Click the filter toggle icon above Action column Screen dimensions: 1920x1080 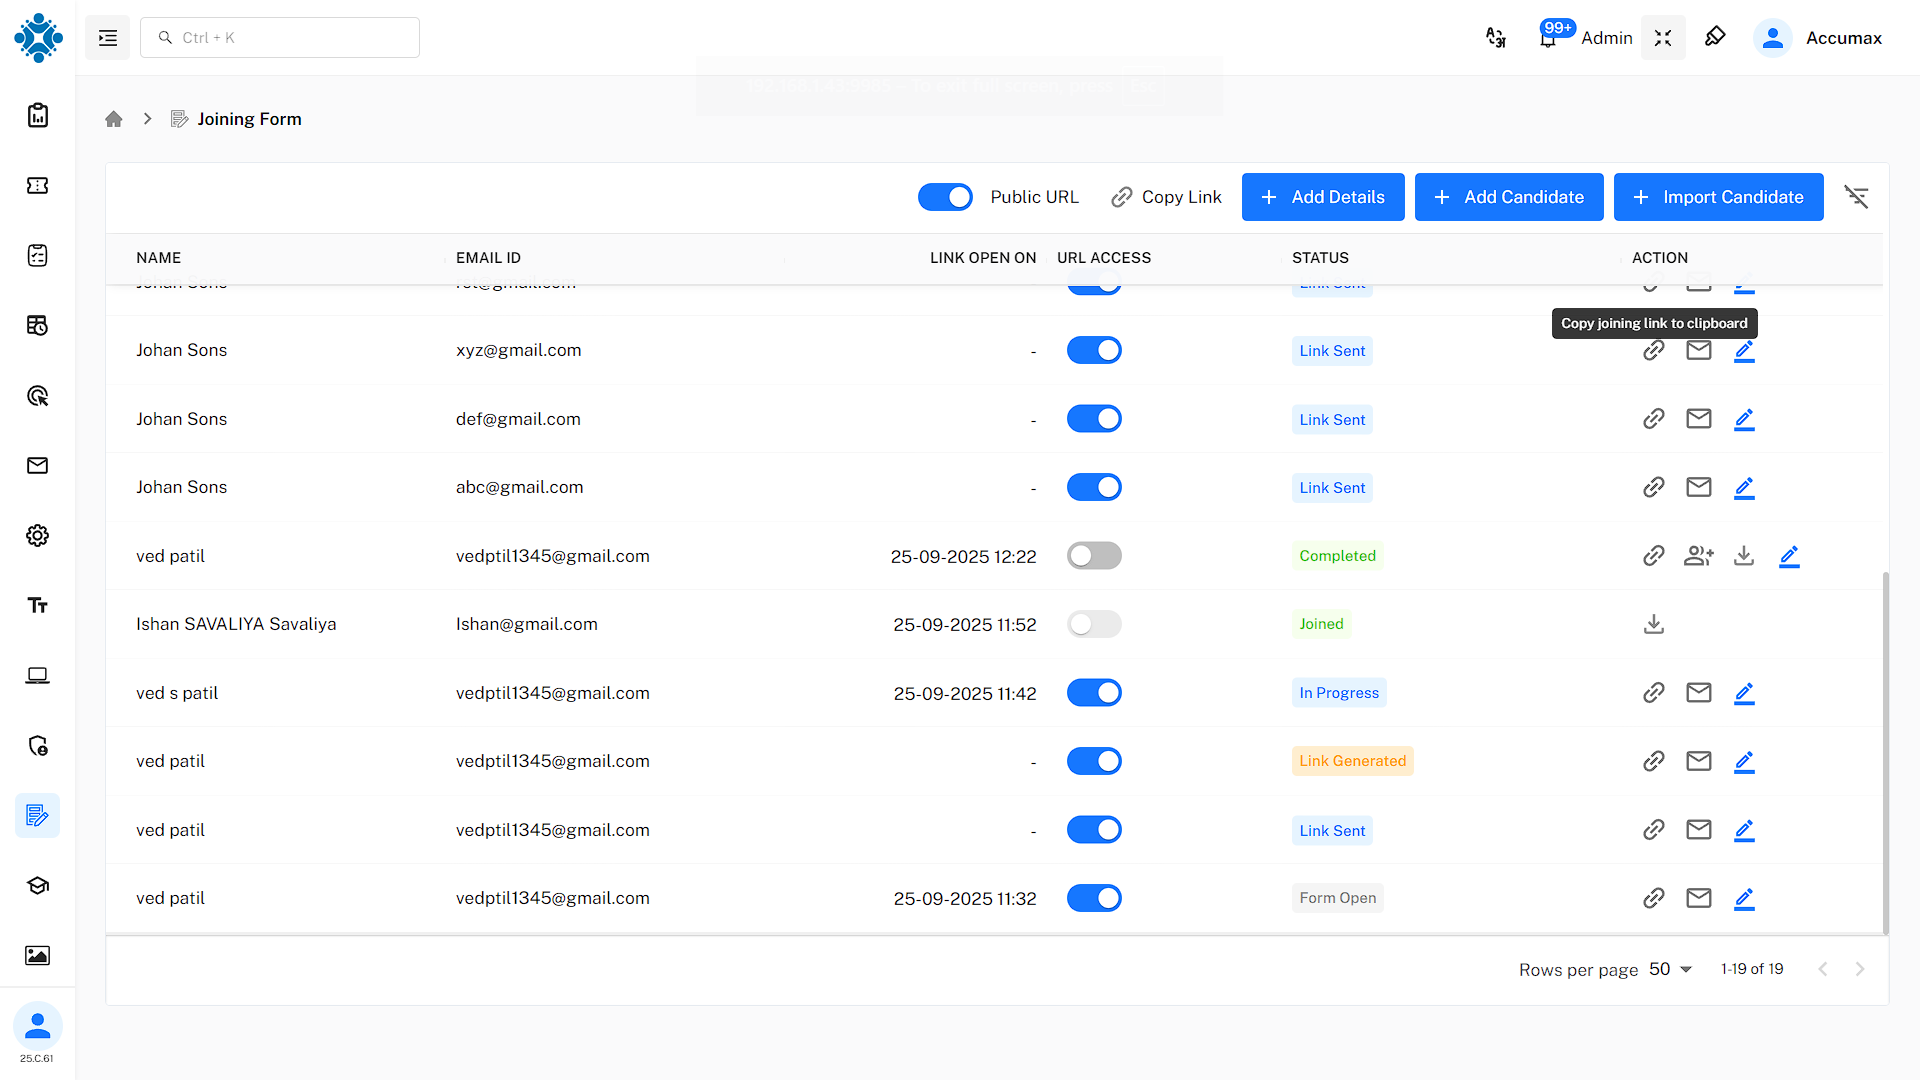point(1858,197)
